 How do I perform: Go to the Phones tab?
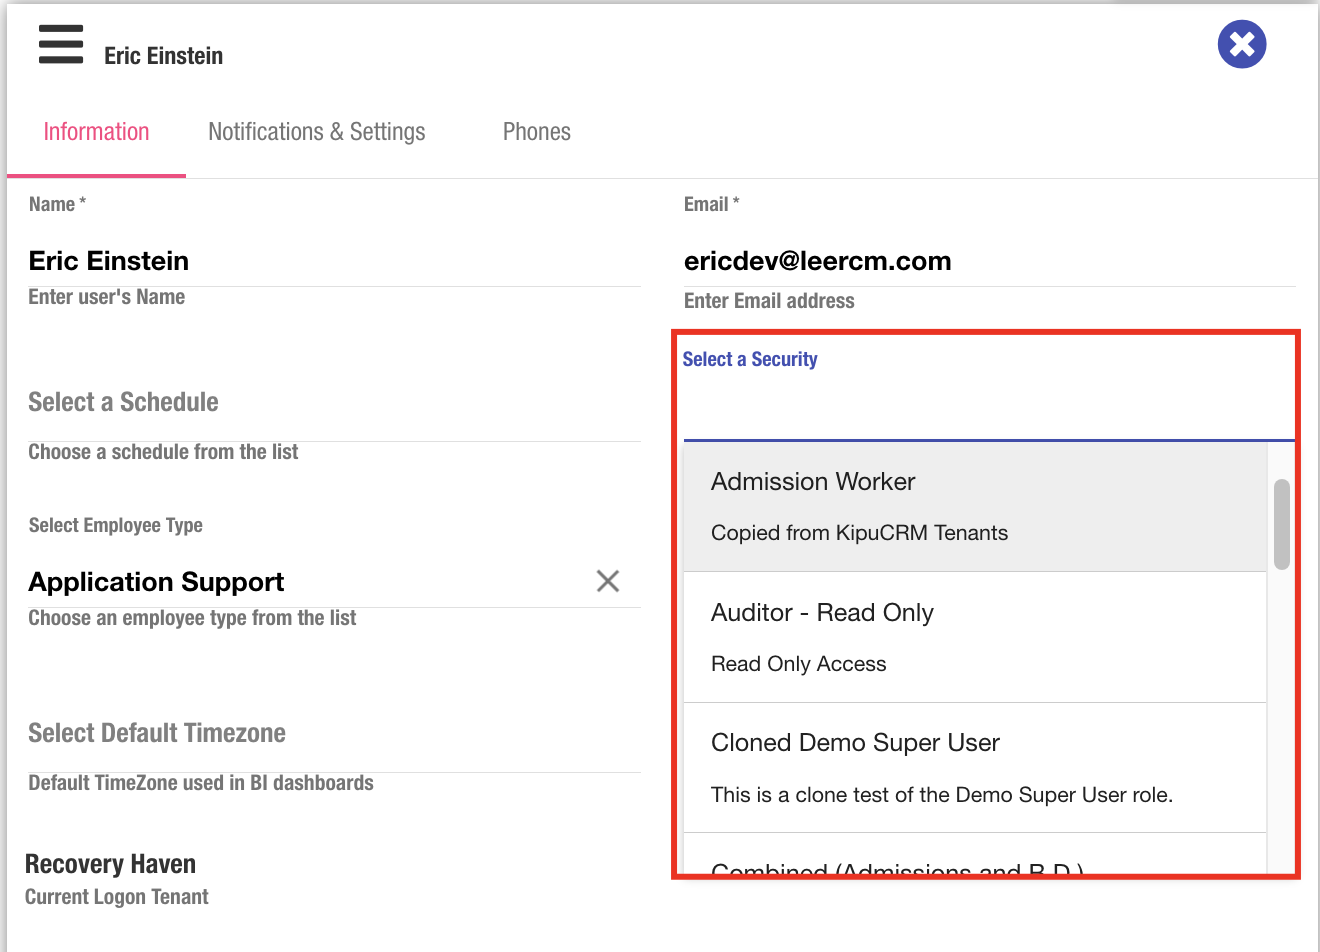coord(536,132)
